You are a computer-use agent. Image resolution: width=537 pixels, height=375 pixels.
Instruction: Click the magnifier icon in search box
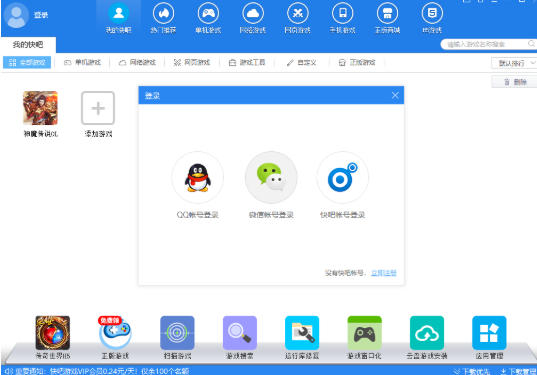531,44
